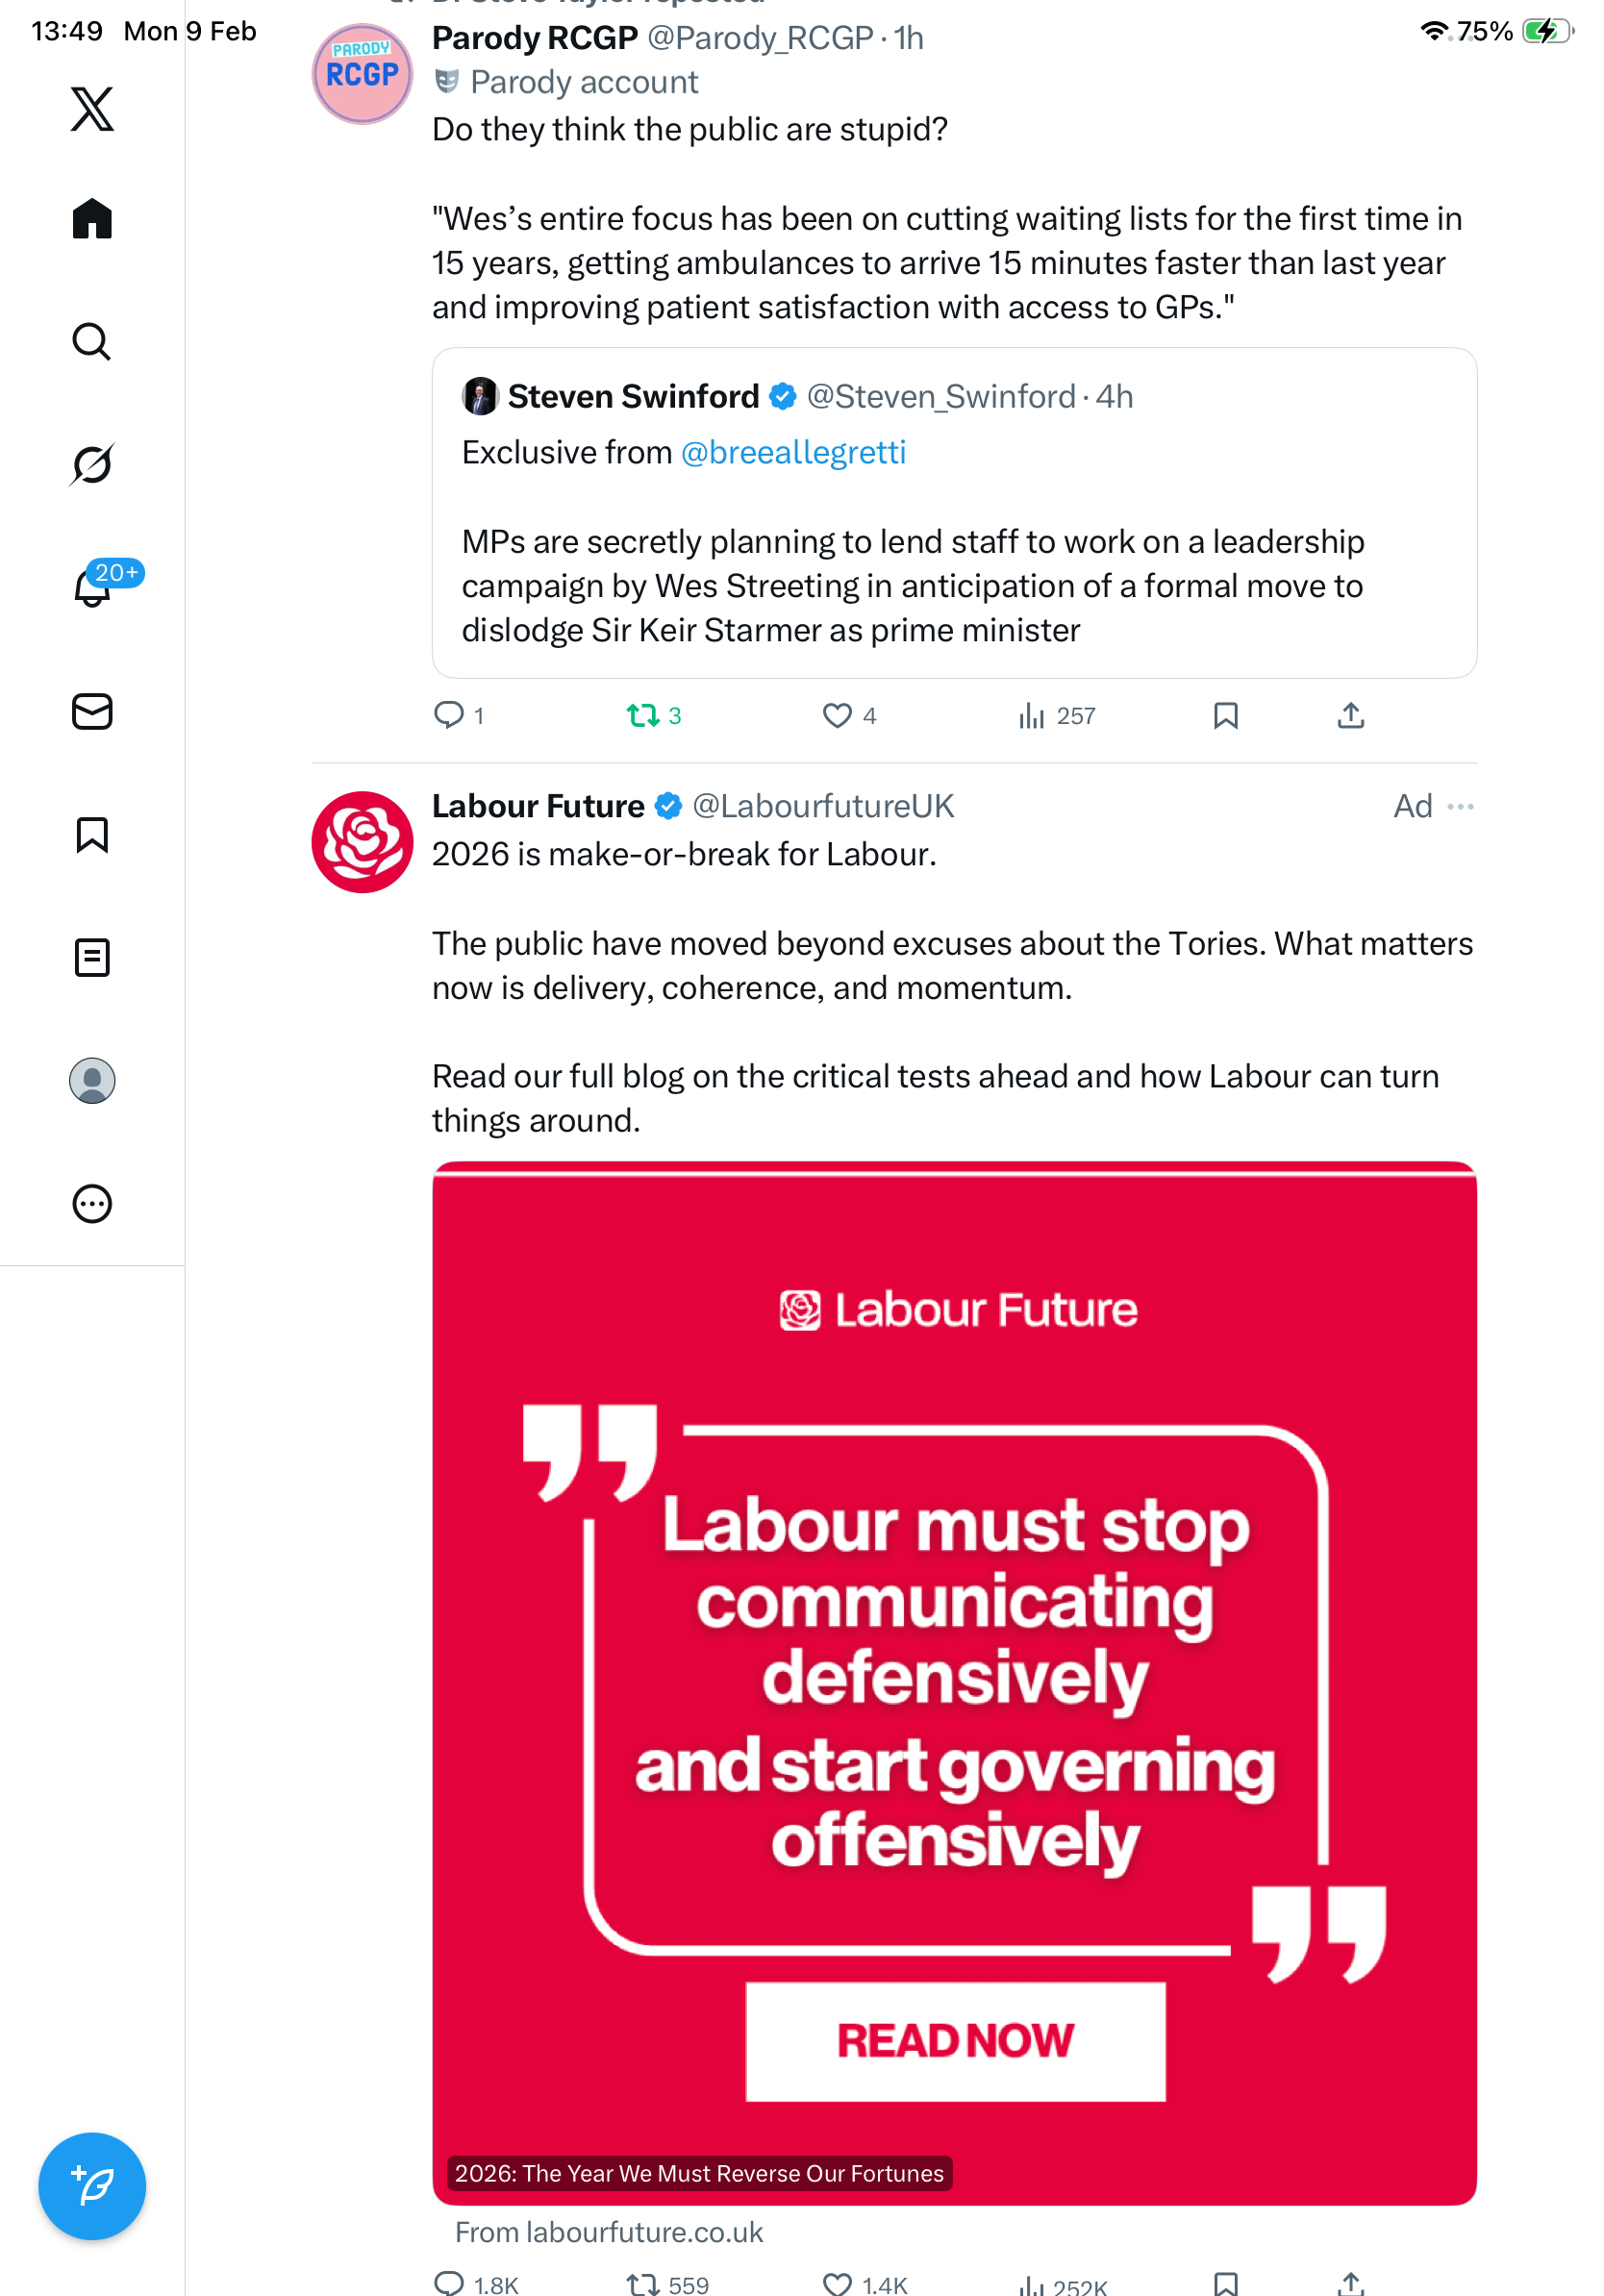Undo repost on Parody RCGP post
This screenshot has height=2296, width=1604.
point(643,716)
